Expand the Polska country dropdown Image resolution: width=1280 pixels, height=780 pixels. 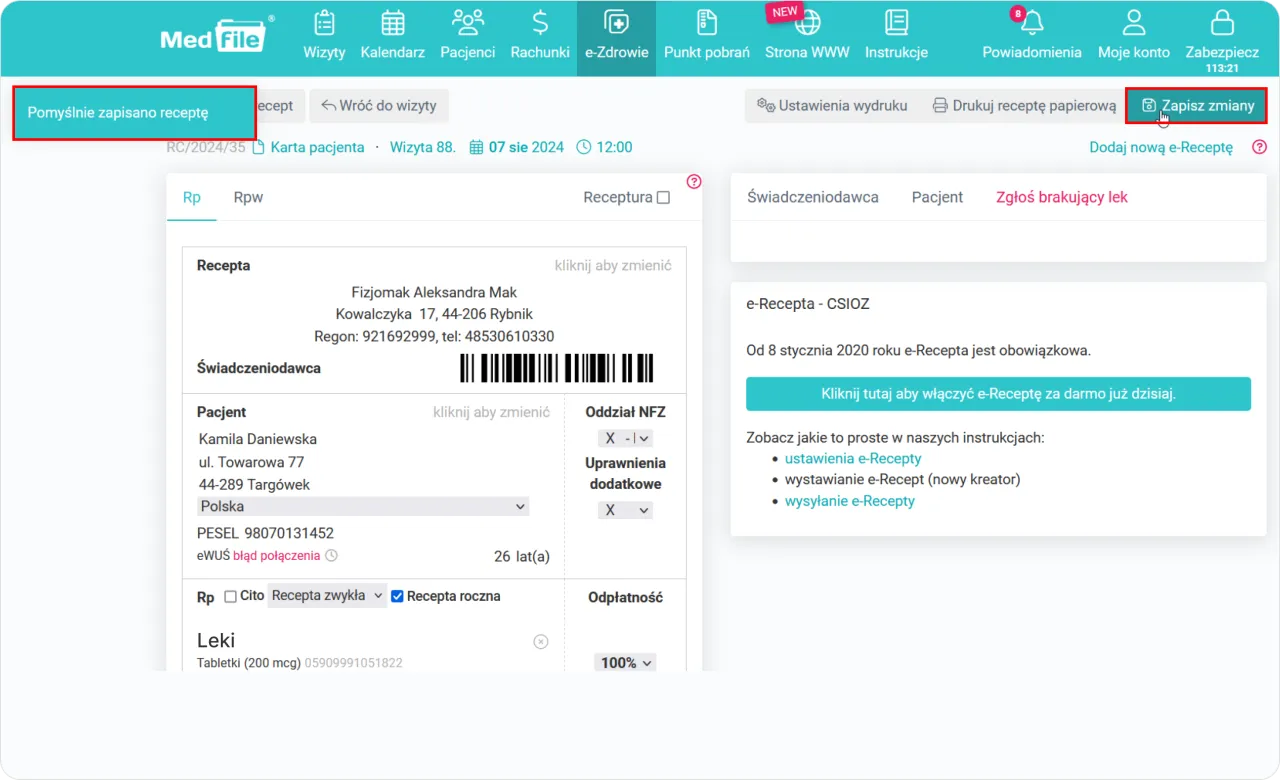tap(364, 507)
